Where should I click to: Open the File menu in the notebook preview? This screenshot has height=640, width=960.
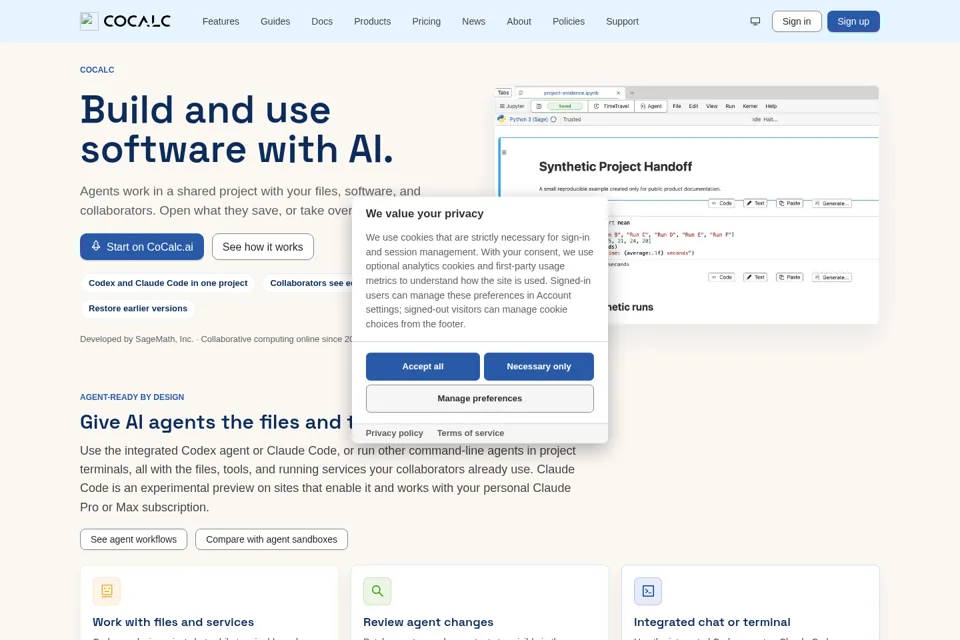pos(677,106)
